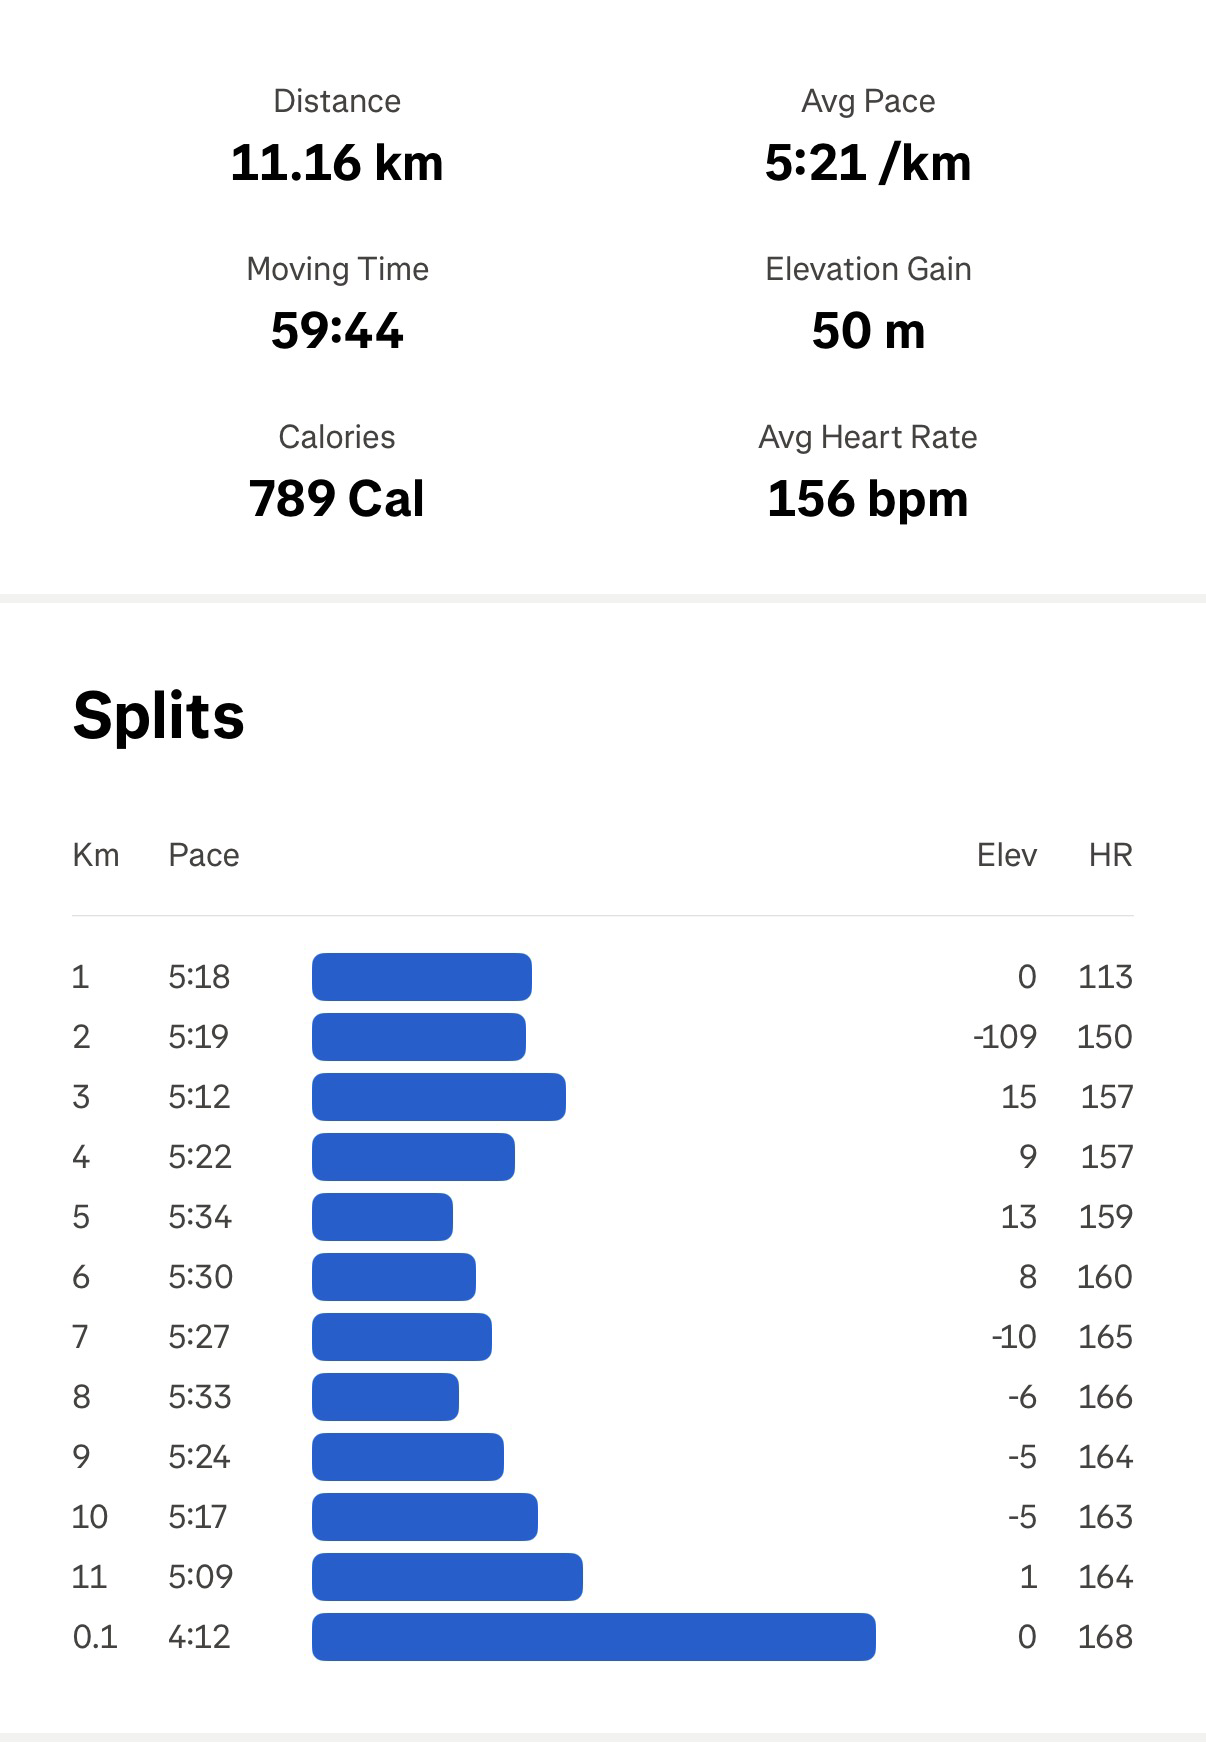
Task: Select the Moving Time 59:44 stat
Action: [x=337, y=330]
